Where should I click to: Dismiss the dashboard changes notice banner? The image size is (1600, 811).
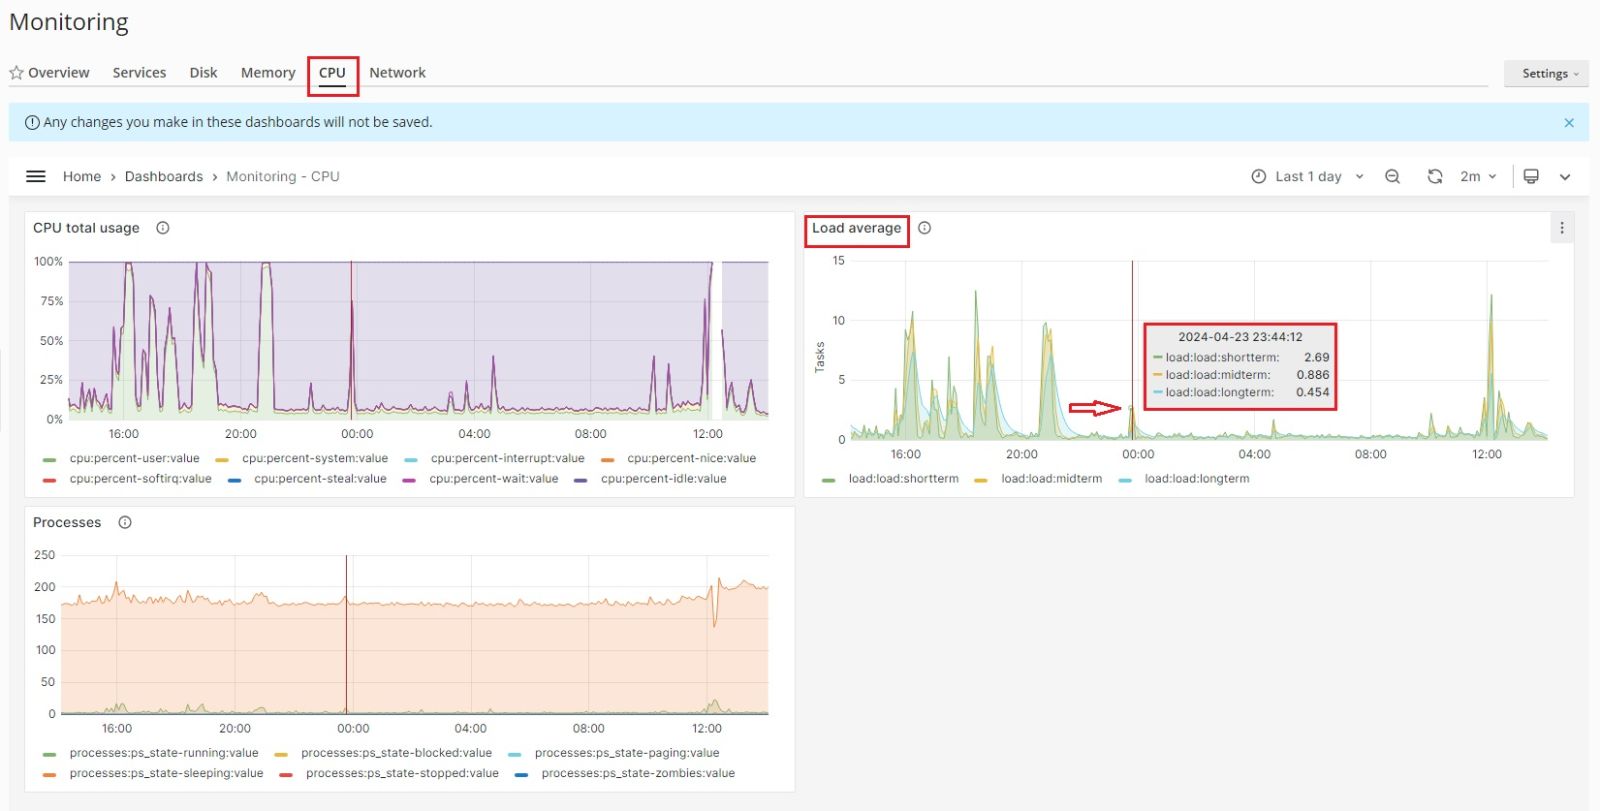click(1569, 123)
